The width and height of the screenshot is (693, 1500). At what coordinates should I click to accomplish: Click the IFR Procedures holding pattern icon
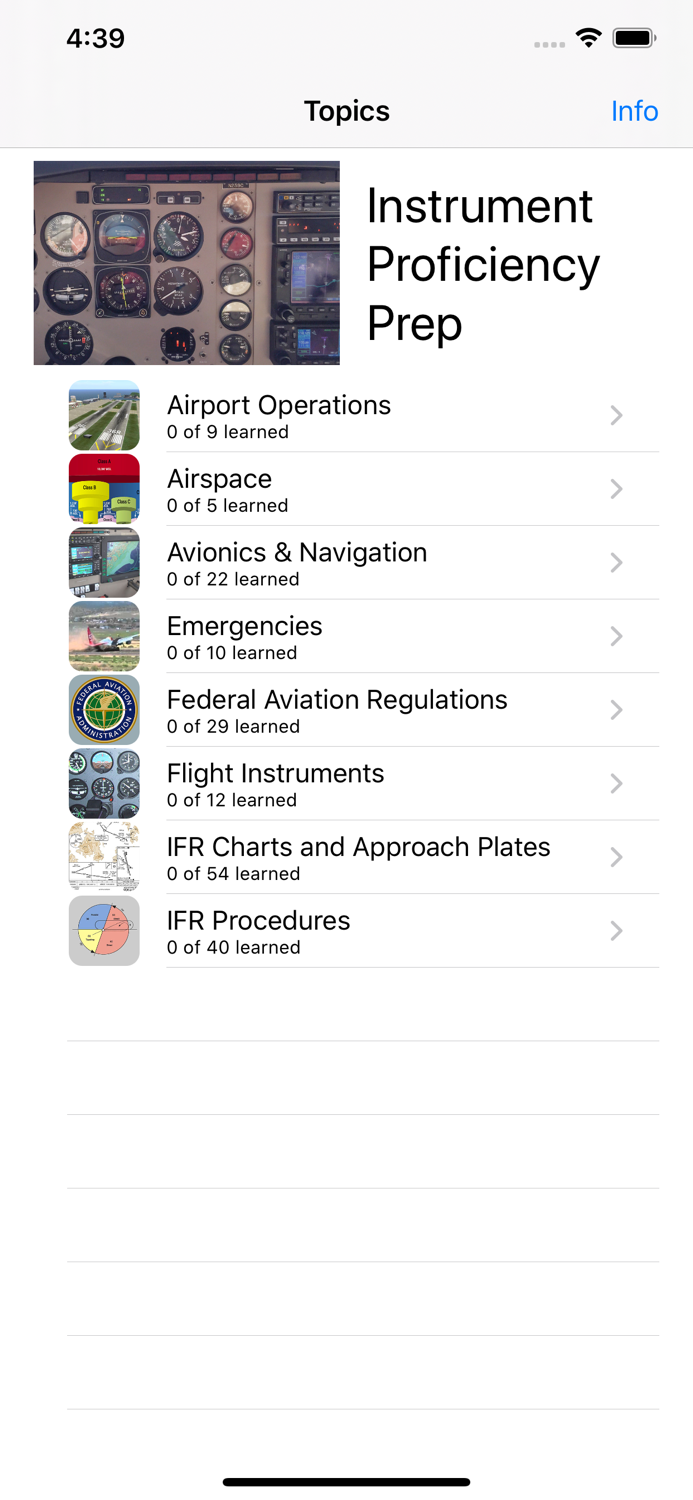(x=104, y=930)
